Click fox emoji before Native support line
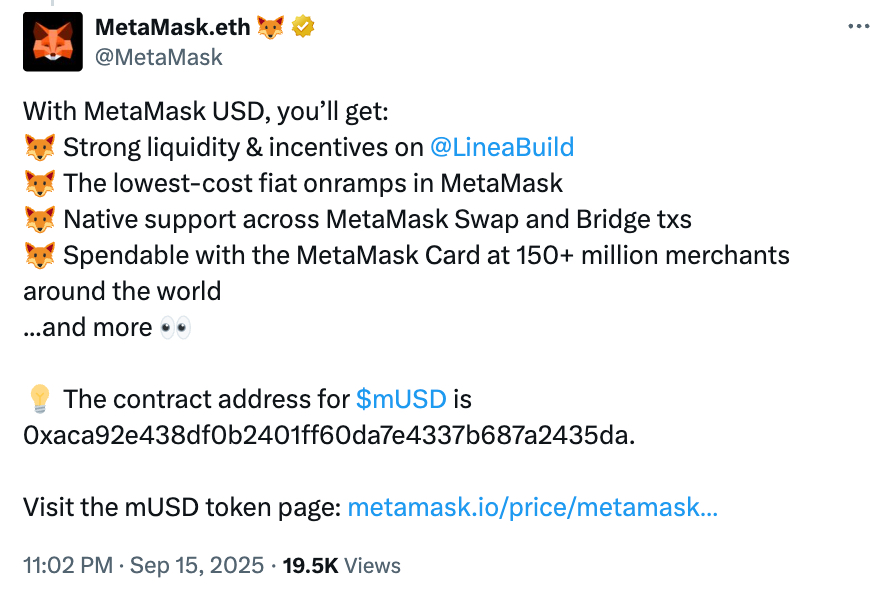The width and height of the screenshot is (892, 594). pos(40,219)
